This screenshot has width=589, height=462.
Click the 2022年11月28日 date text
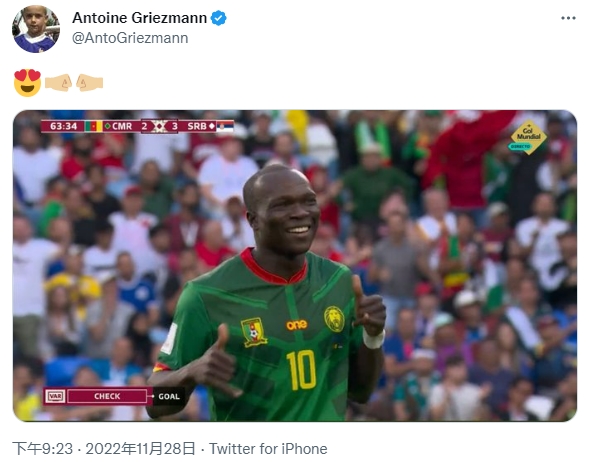tap(140, 449)
